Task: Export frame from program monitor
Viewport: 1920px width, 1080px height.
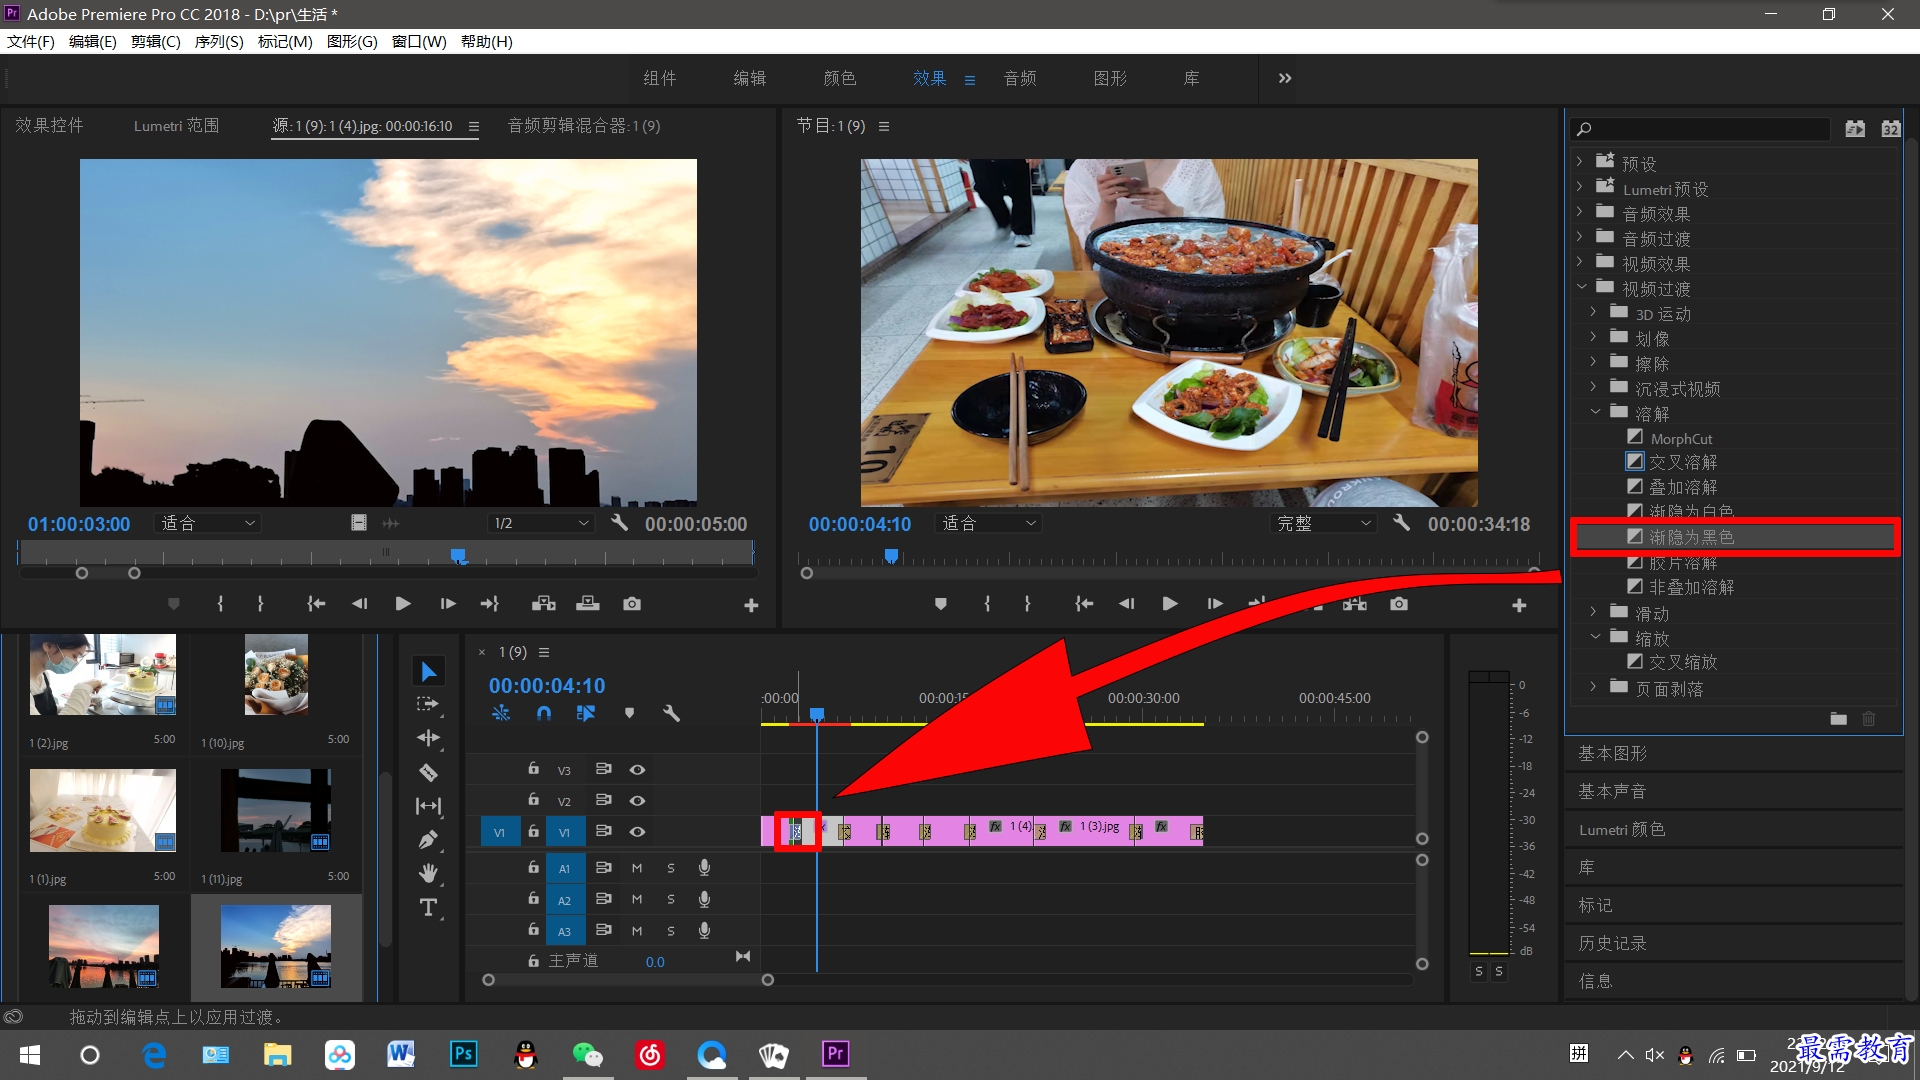Action: coord(1399,604)
